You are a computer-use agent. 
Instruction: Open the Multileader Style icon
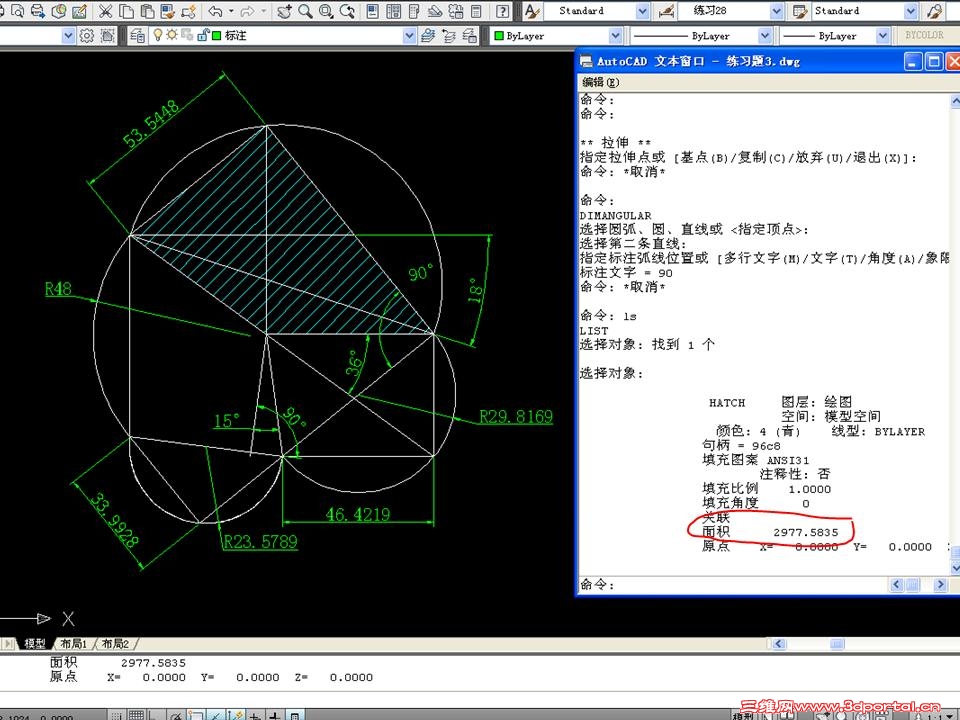(x=934, y=10)
